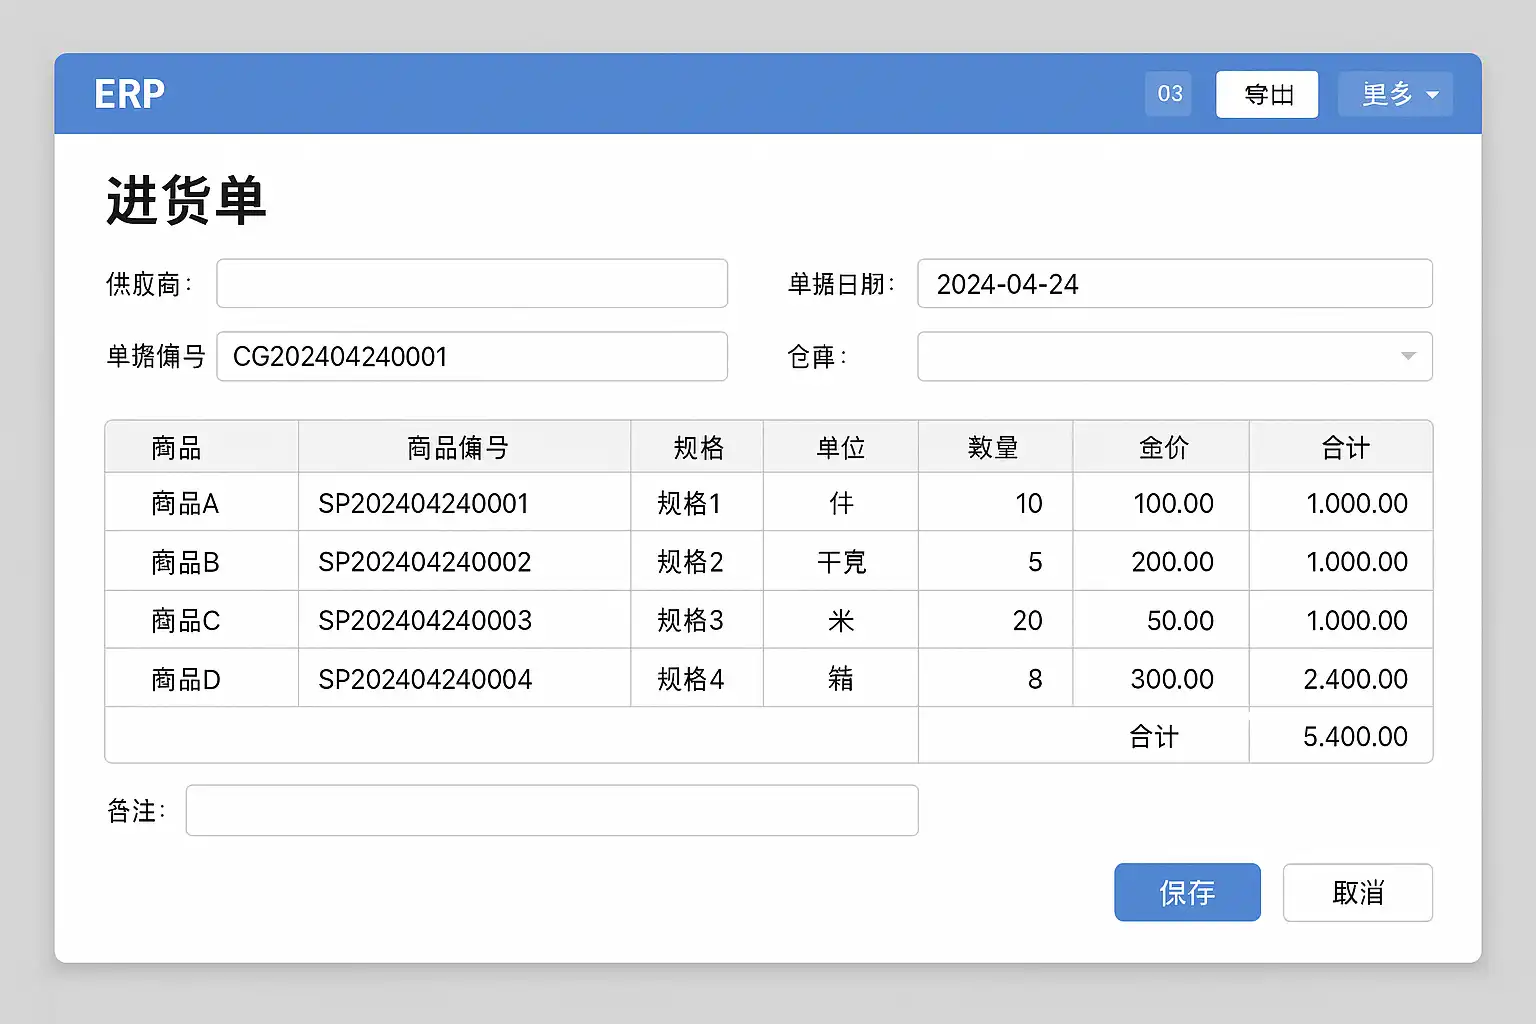Click the date field showing 2024-04-24
Image resolution: width=1536 pixels, height=1024 pixels.
tap(1174, 284)
